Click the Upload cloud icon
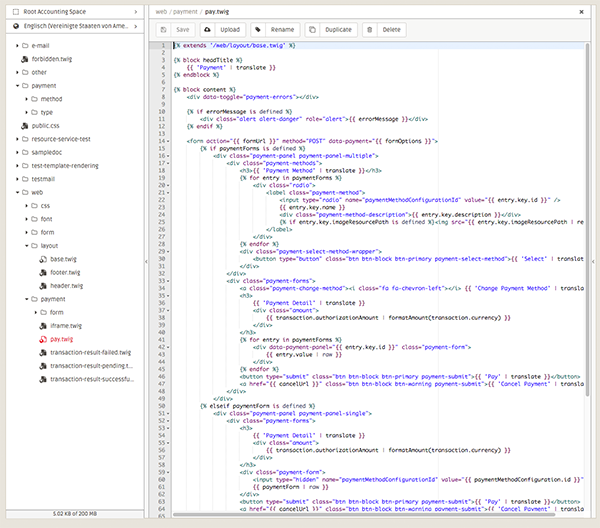This screenshot has width=600, height=528. (x=207, y=31)
